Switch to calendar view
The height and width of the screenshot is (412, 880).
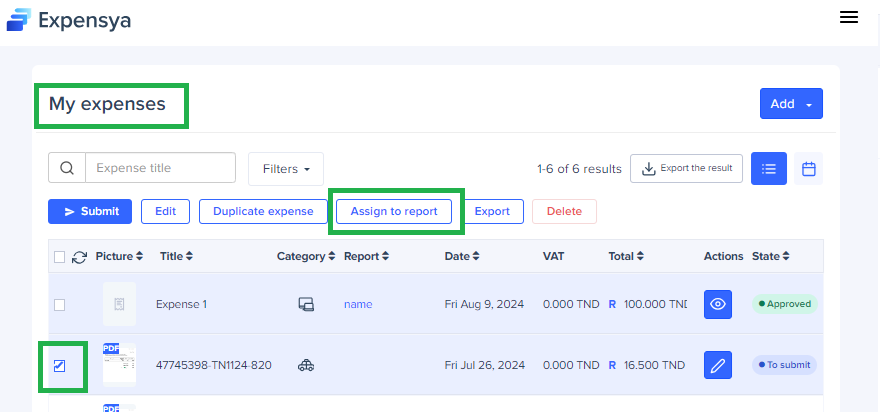click(x=808, y=169)
